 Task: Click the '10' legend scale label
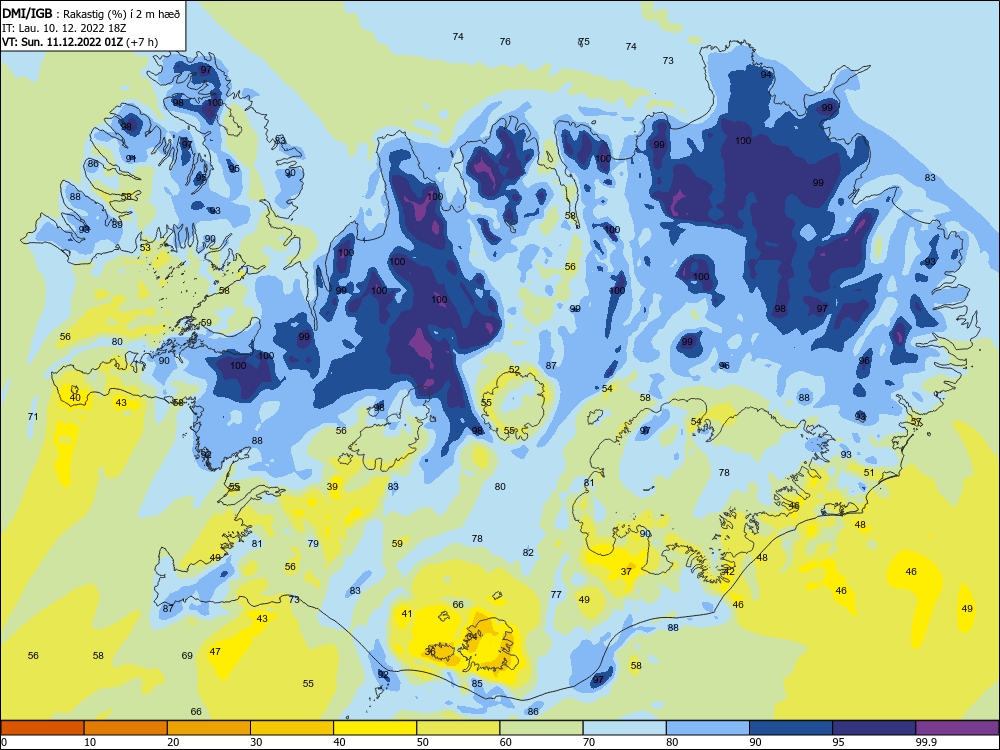(x=90, y=742)
